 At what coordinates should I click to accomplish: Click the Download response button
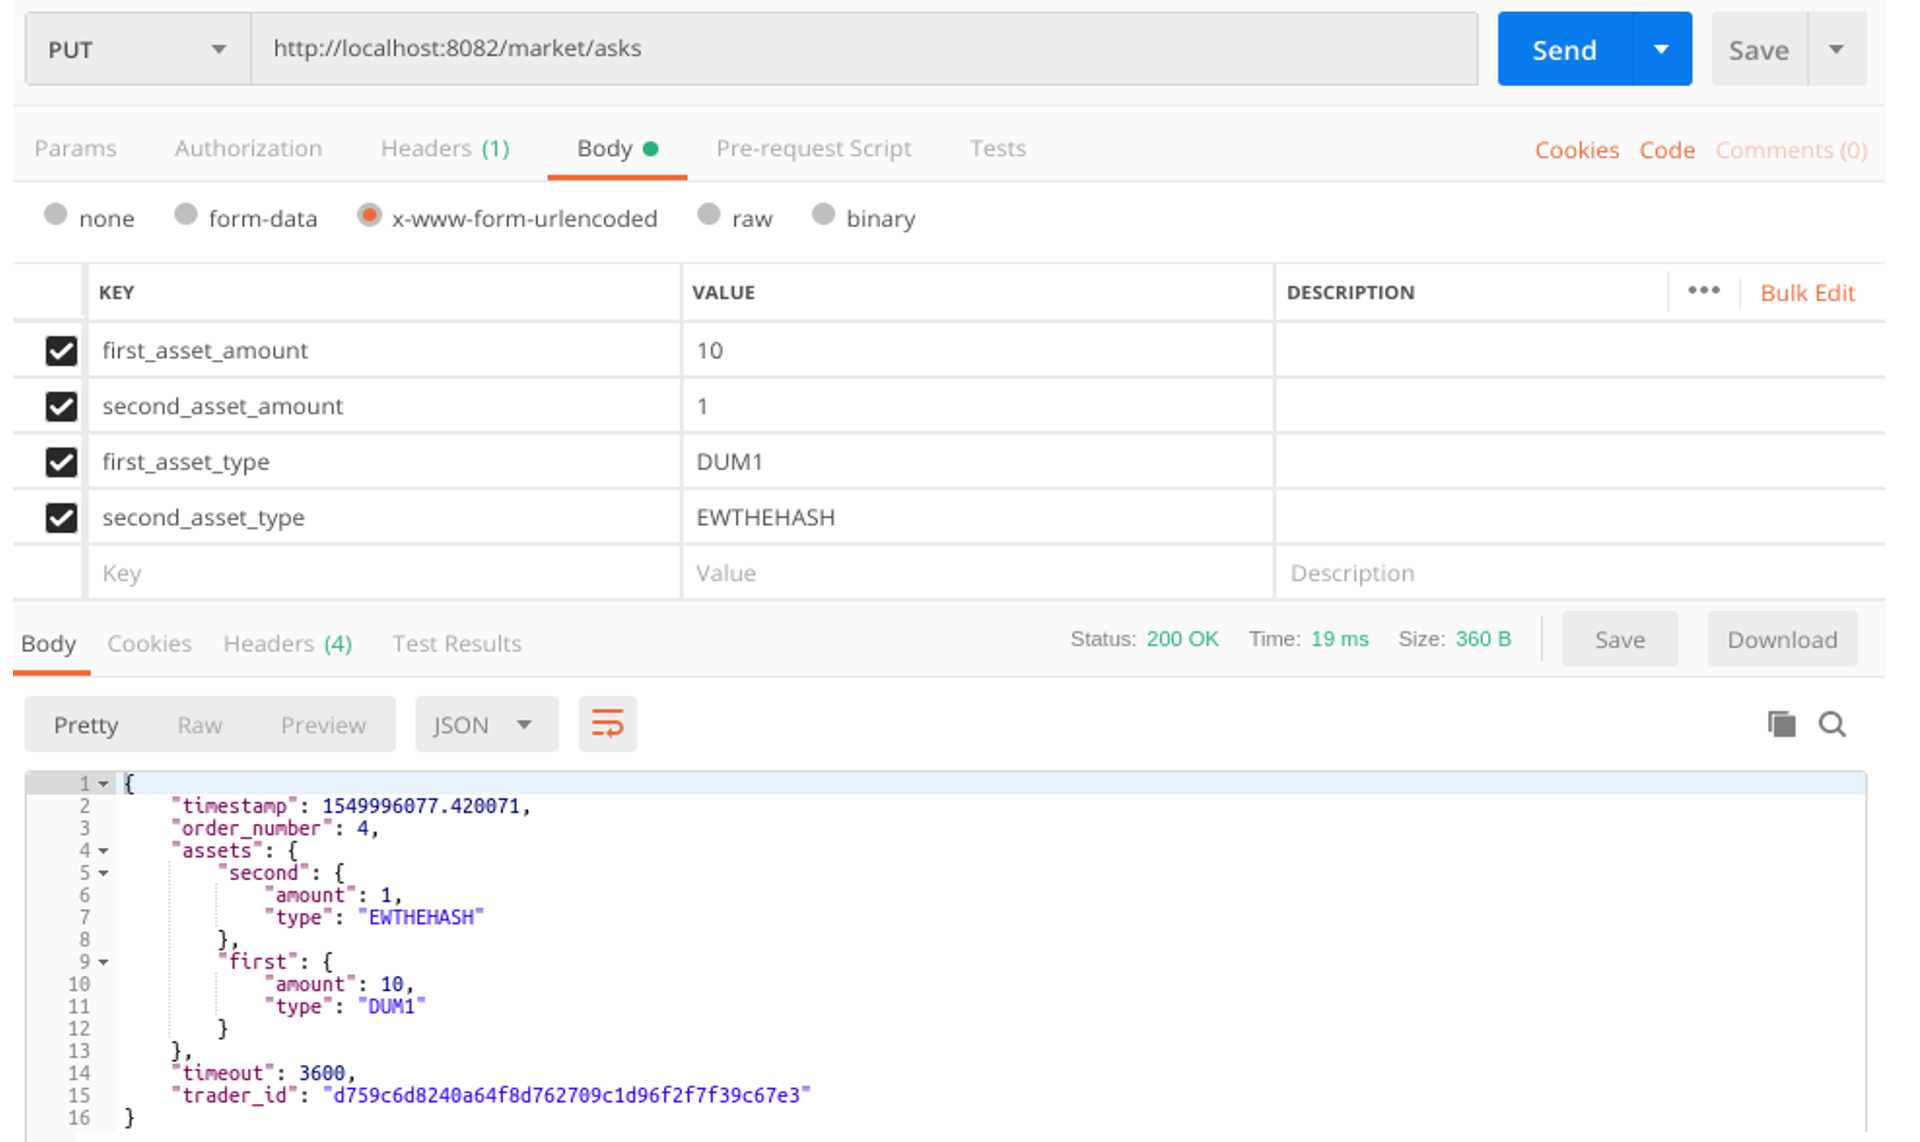(x=1781, y=640)
